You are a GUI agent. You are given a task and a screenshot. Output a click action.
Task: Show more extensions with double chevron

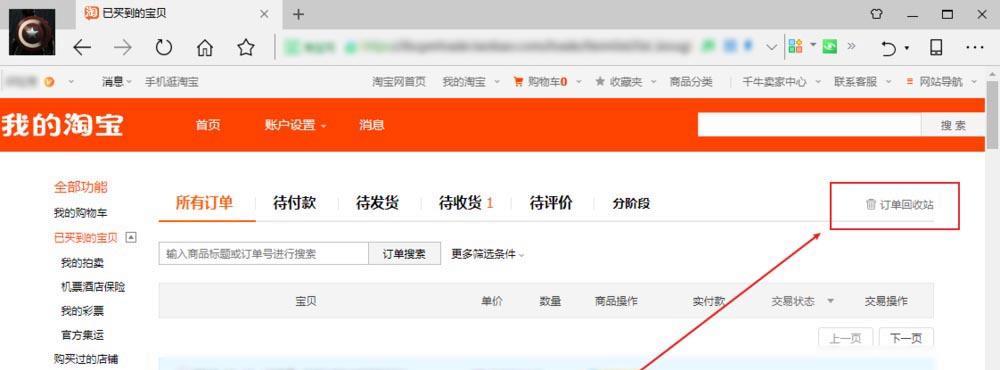tap(851, 46)
